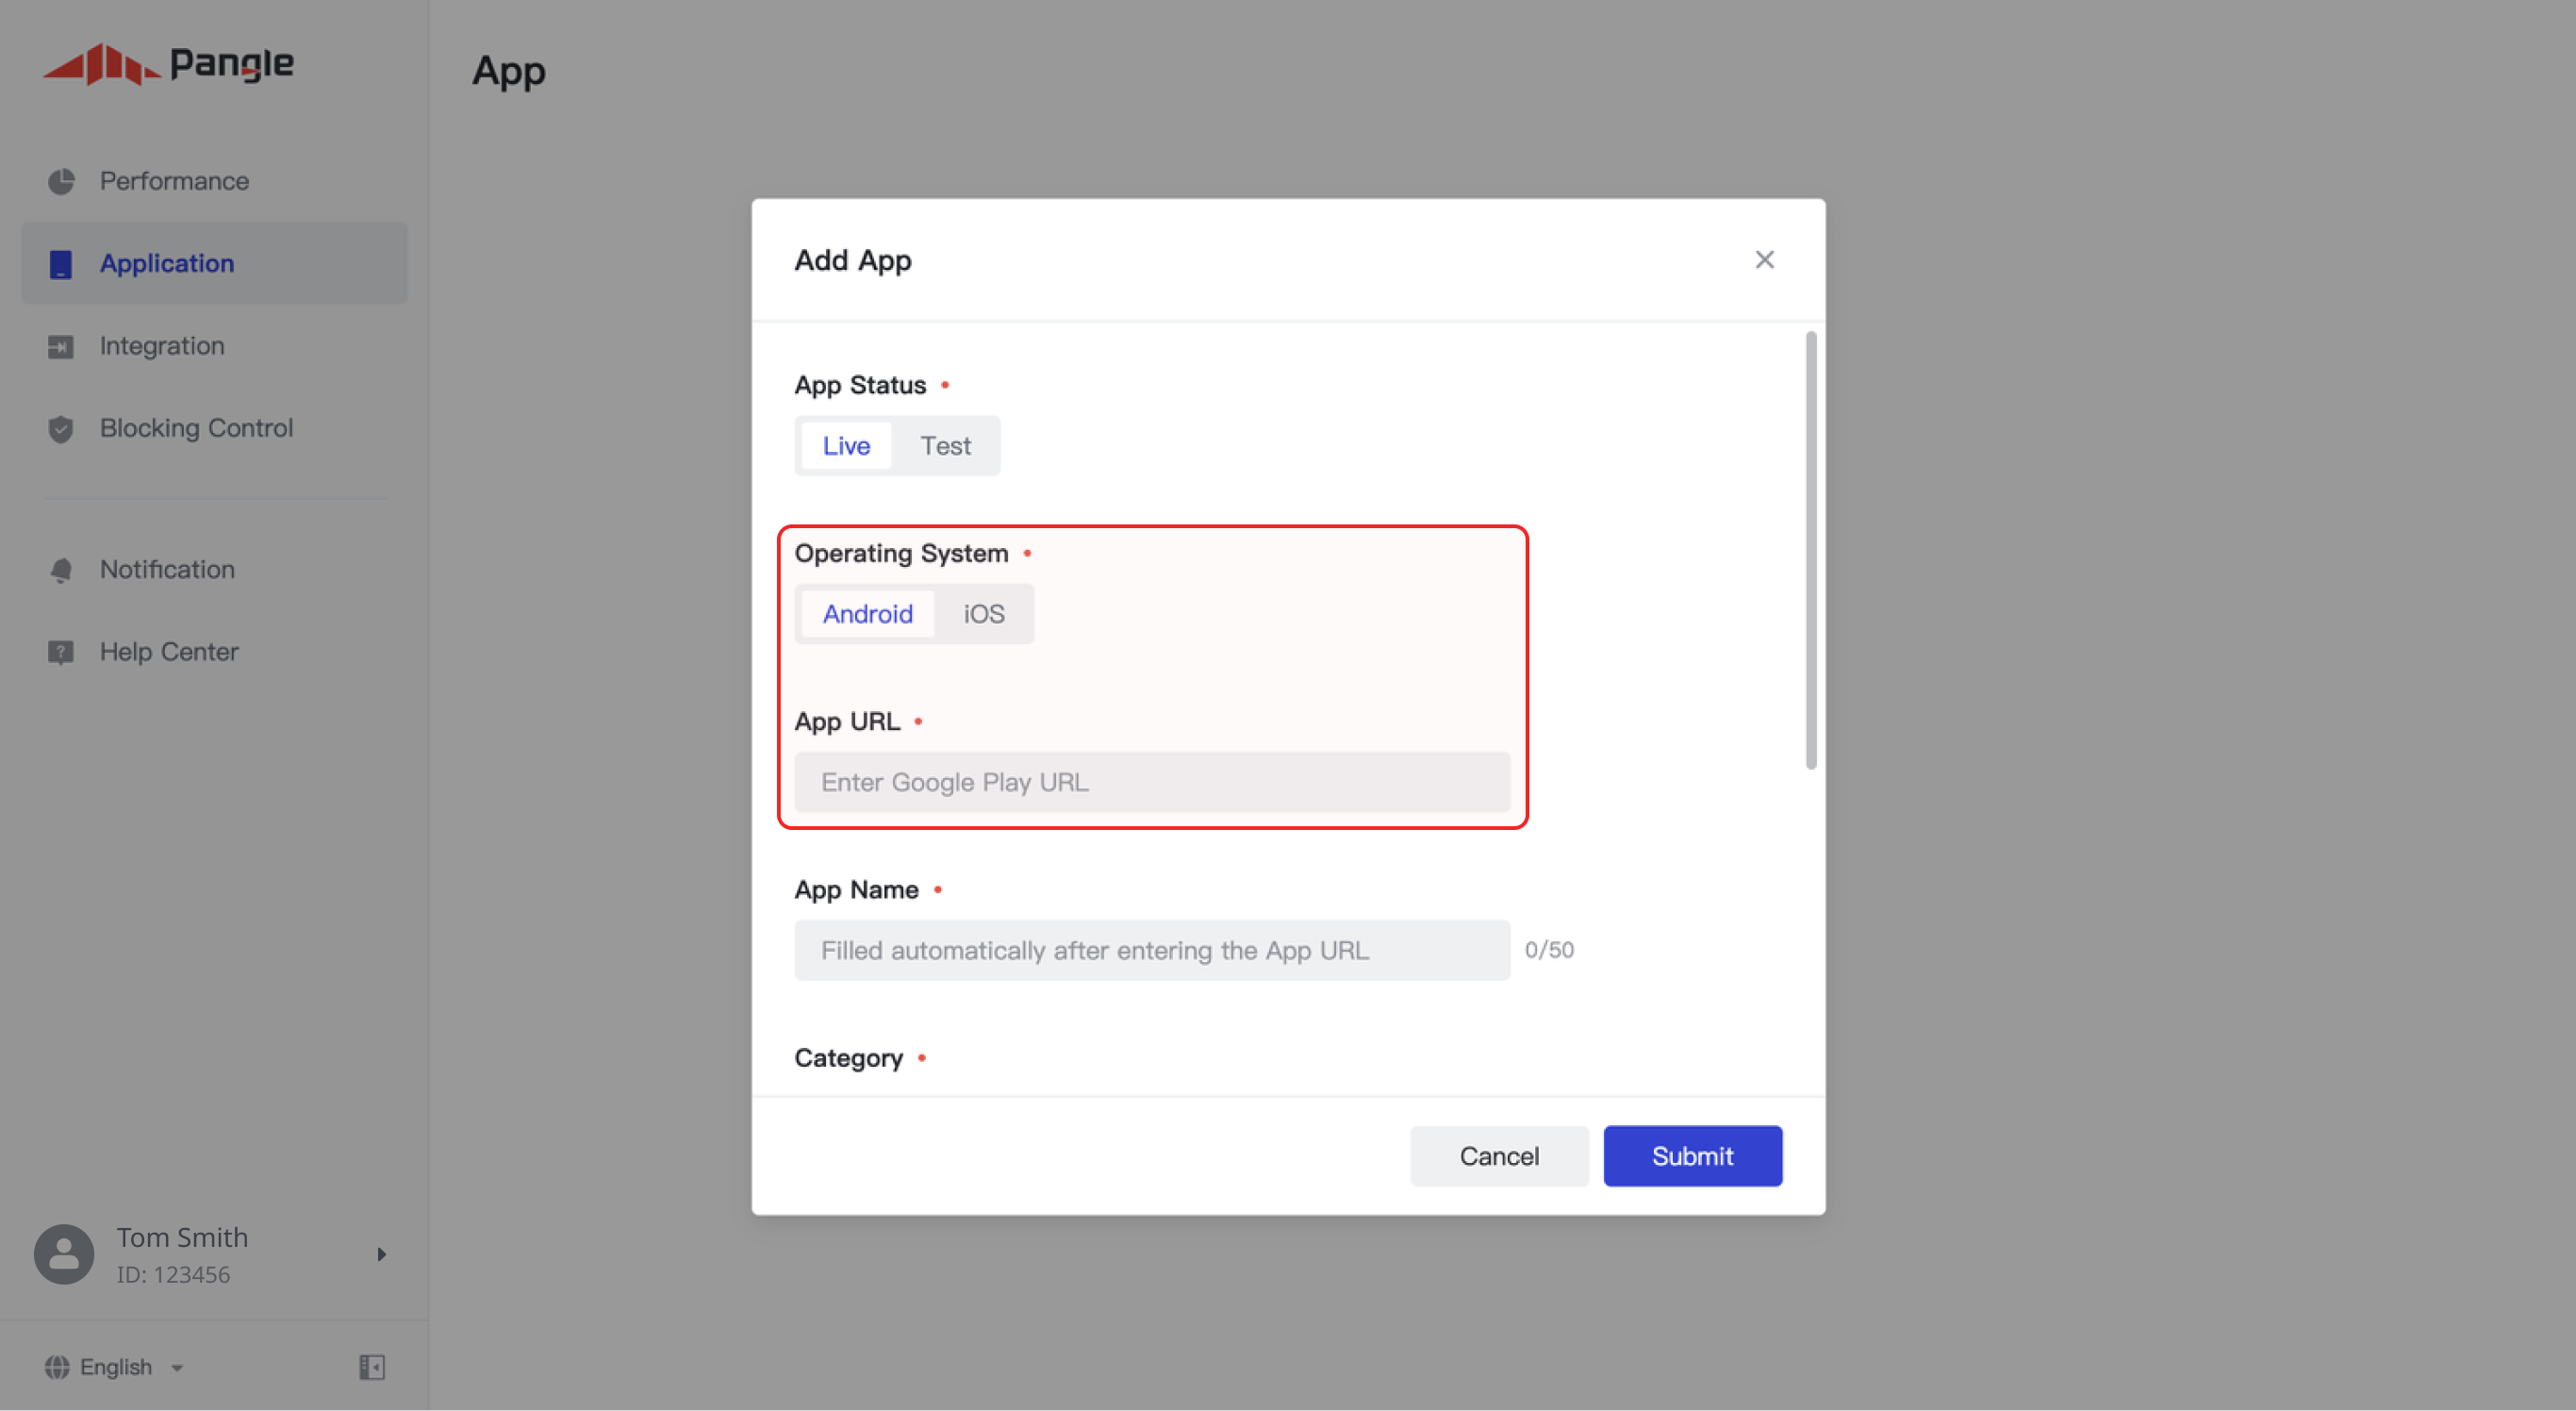Click the Performance pie chart icon
2576x1411 pixels.
point(61,181)
